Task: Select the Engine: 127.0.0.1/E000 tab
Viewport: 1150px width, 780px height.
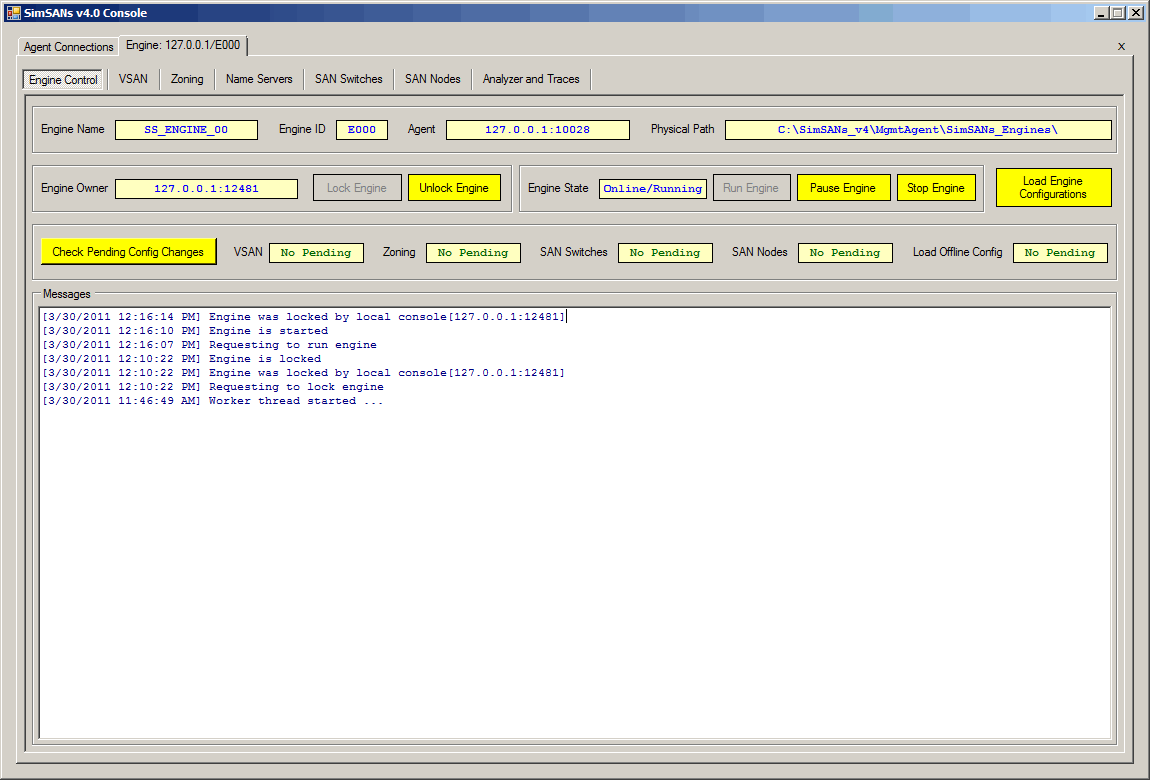Action: tap(183, 46)
